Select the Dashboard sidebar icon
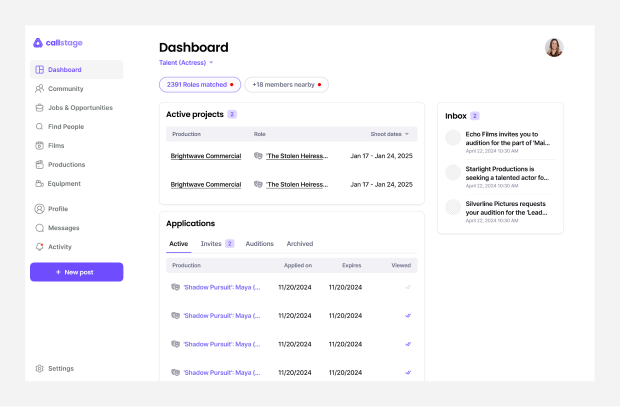This screenshot has width=620, height=407. point(40,70)
